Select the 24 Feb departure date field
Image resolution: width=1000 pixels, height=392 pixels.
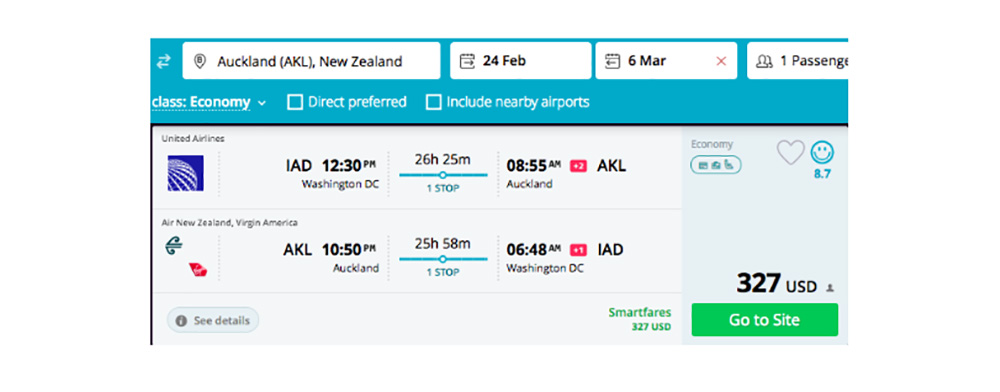click(520, 61)
